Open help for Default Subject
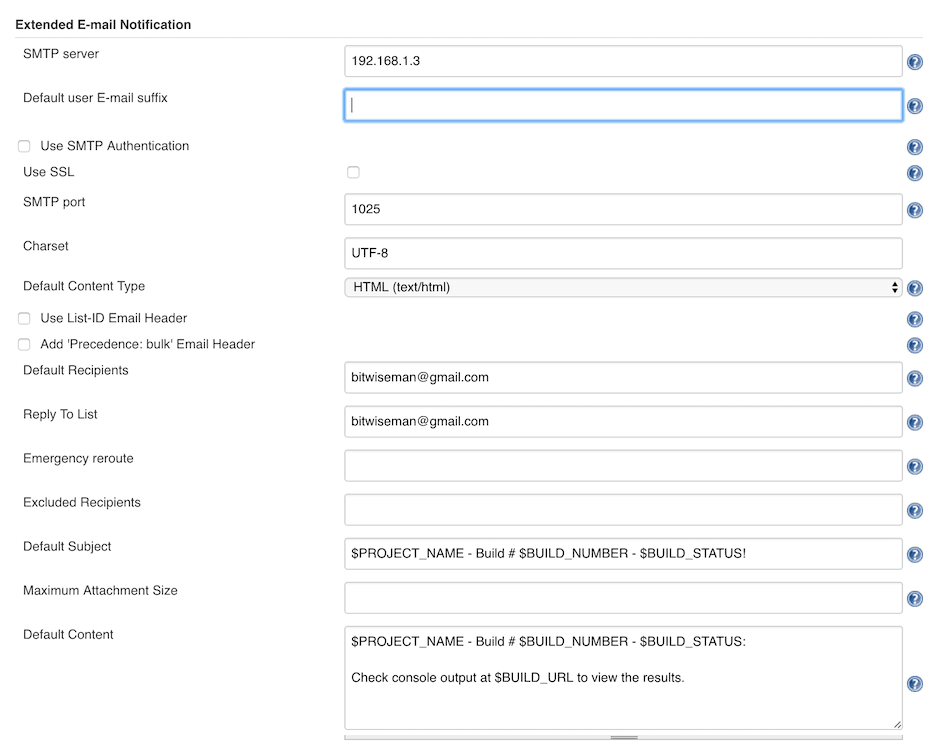Viewport: 936px width, 747px height. tap(914, 554)
